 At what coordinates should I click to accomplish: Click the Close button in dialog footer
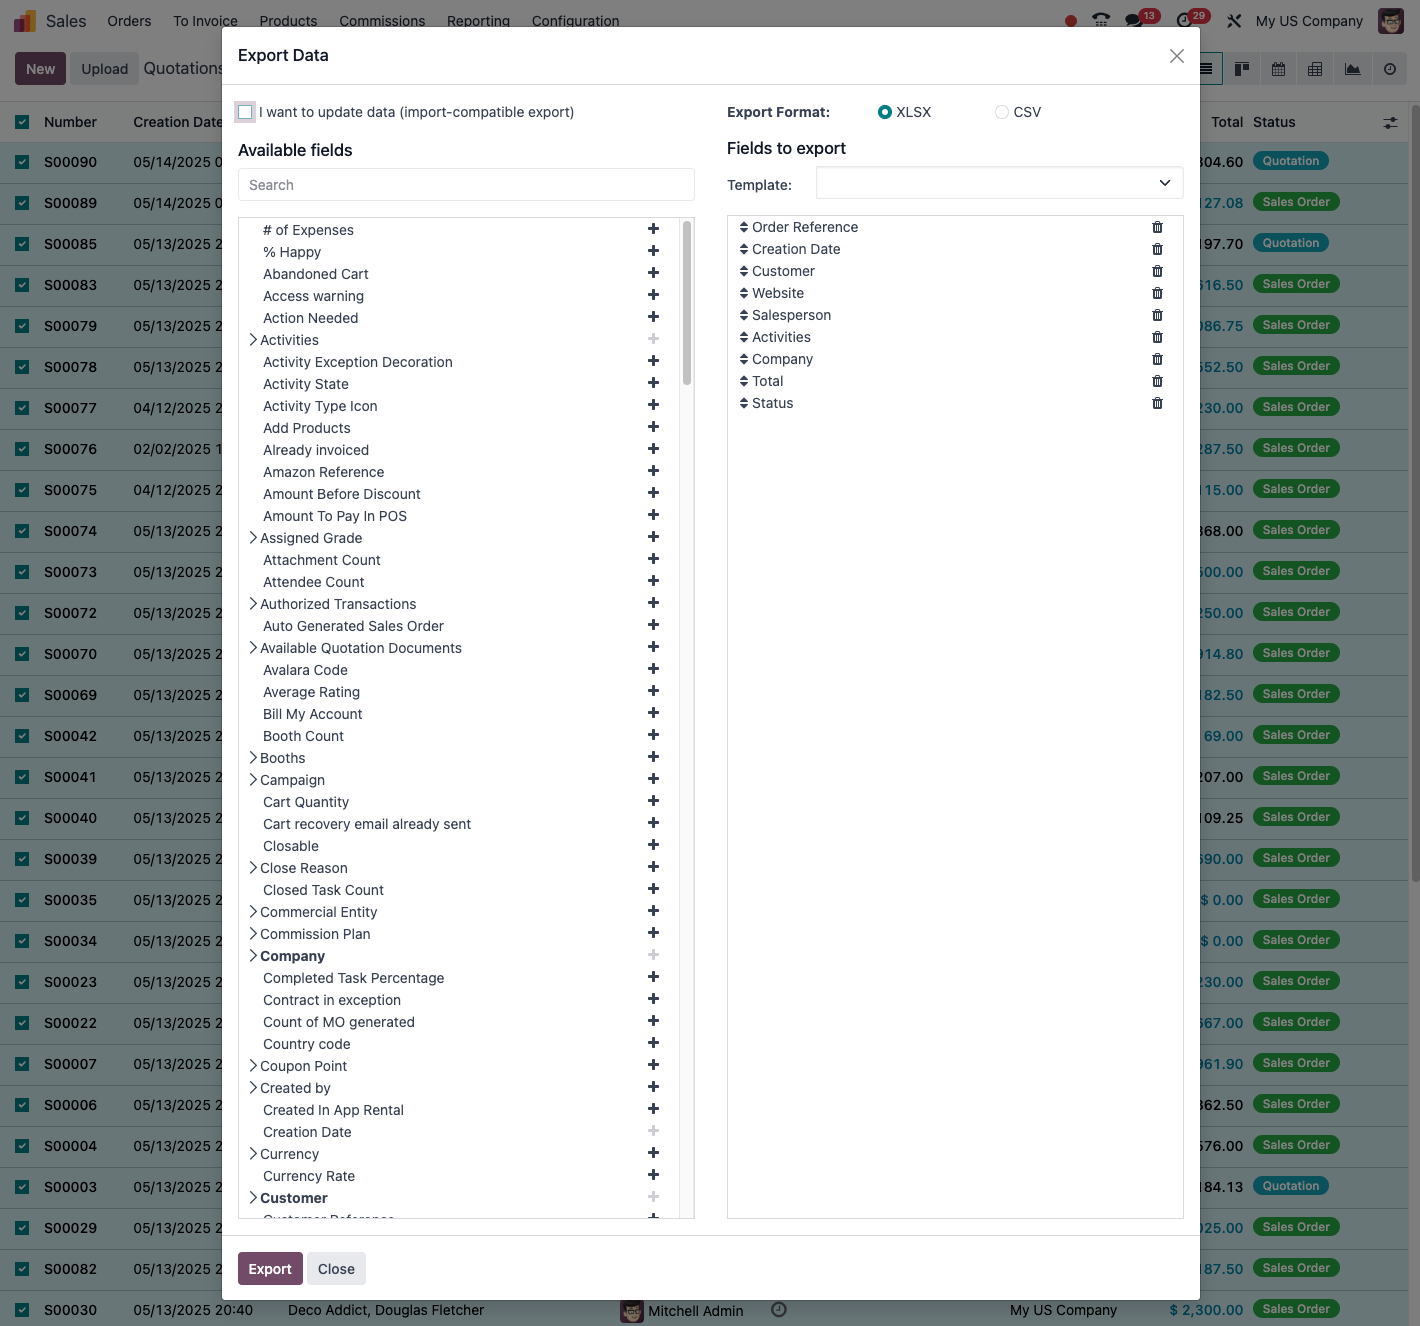click(336, 1269)
